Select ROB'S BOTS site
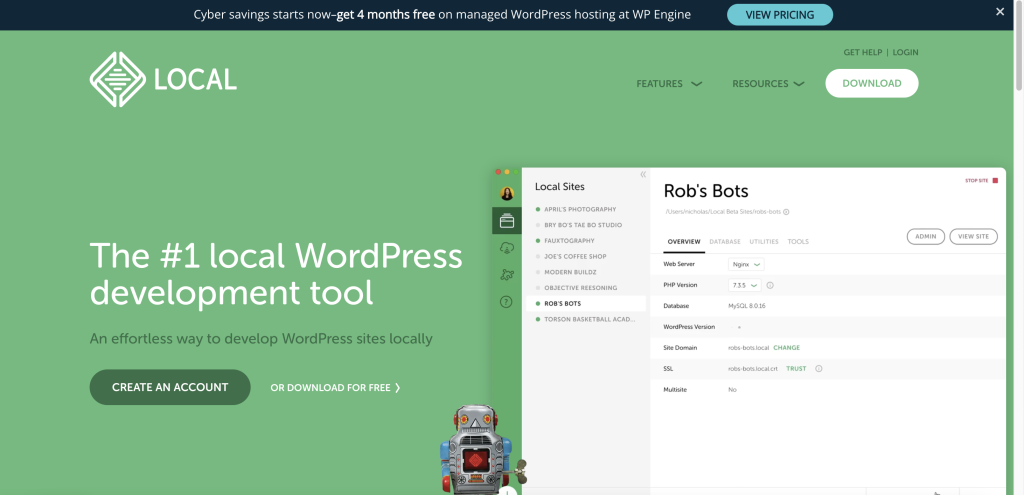Screen dimensions: 1024x495 pos(586,304)
